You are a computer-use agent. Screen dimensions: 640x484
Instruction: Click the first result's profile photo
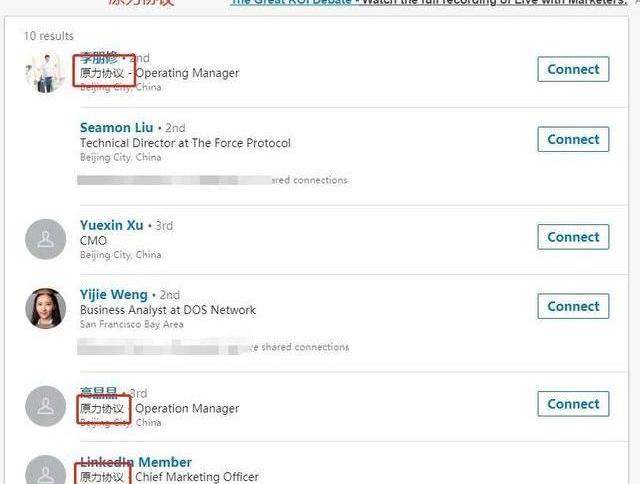coord(46,73)
